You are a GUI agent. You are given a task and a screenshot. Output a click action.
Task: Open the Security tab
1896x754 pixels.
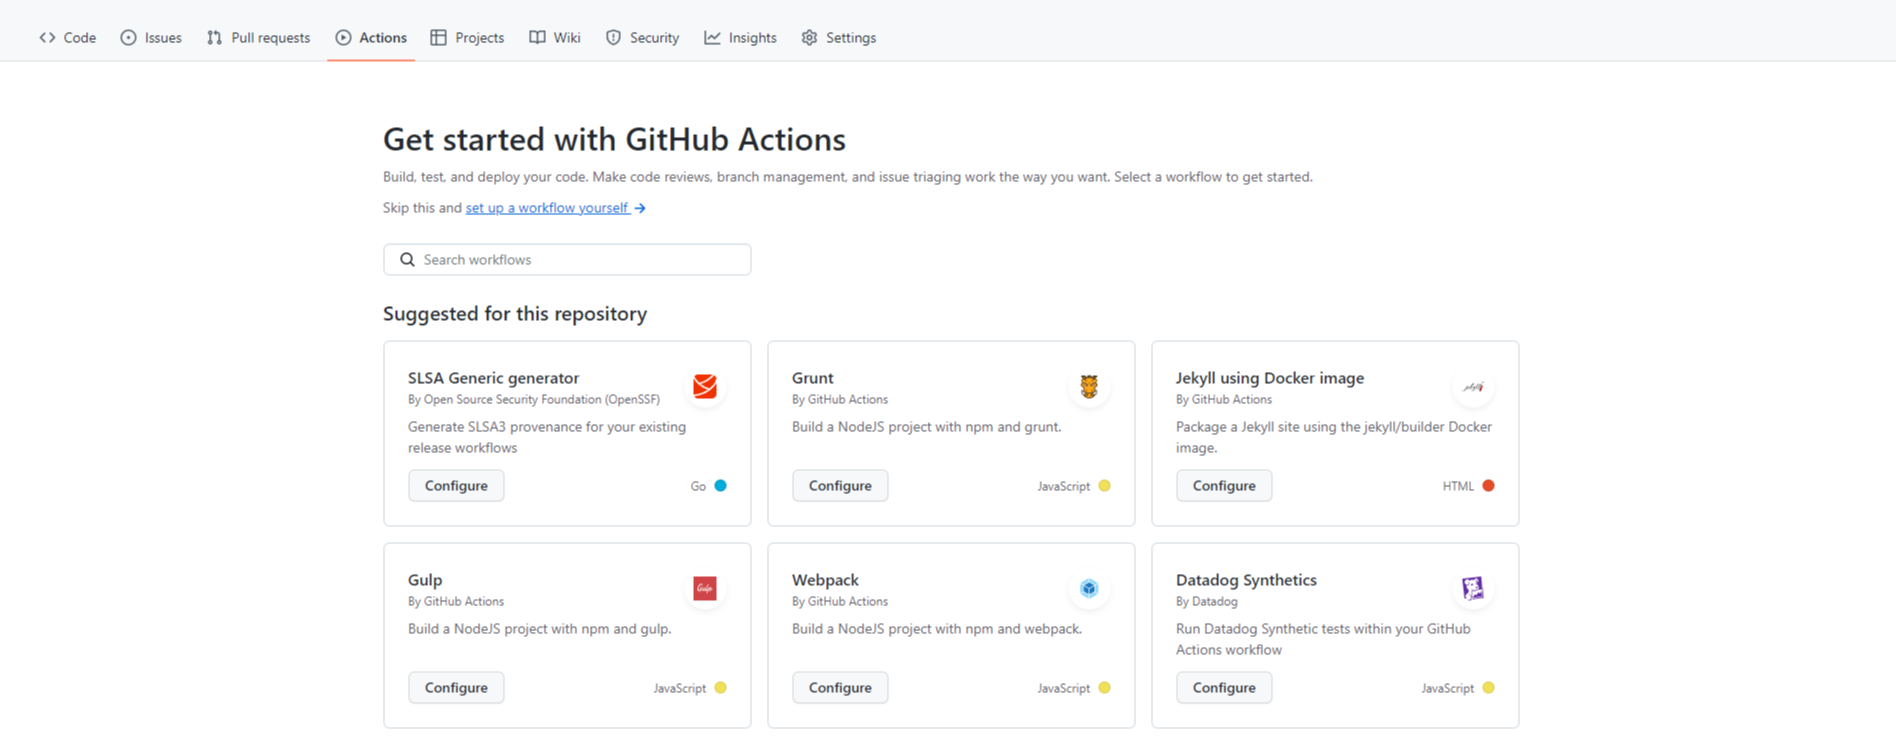[x=642, y=37]
